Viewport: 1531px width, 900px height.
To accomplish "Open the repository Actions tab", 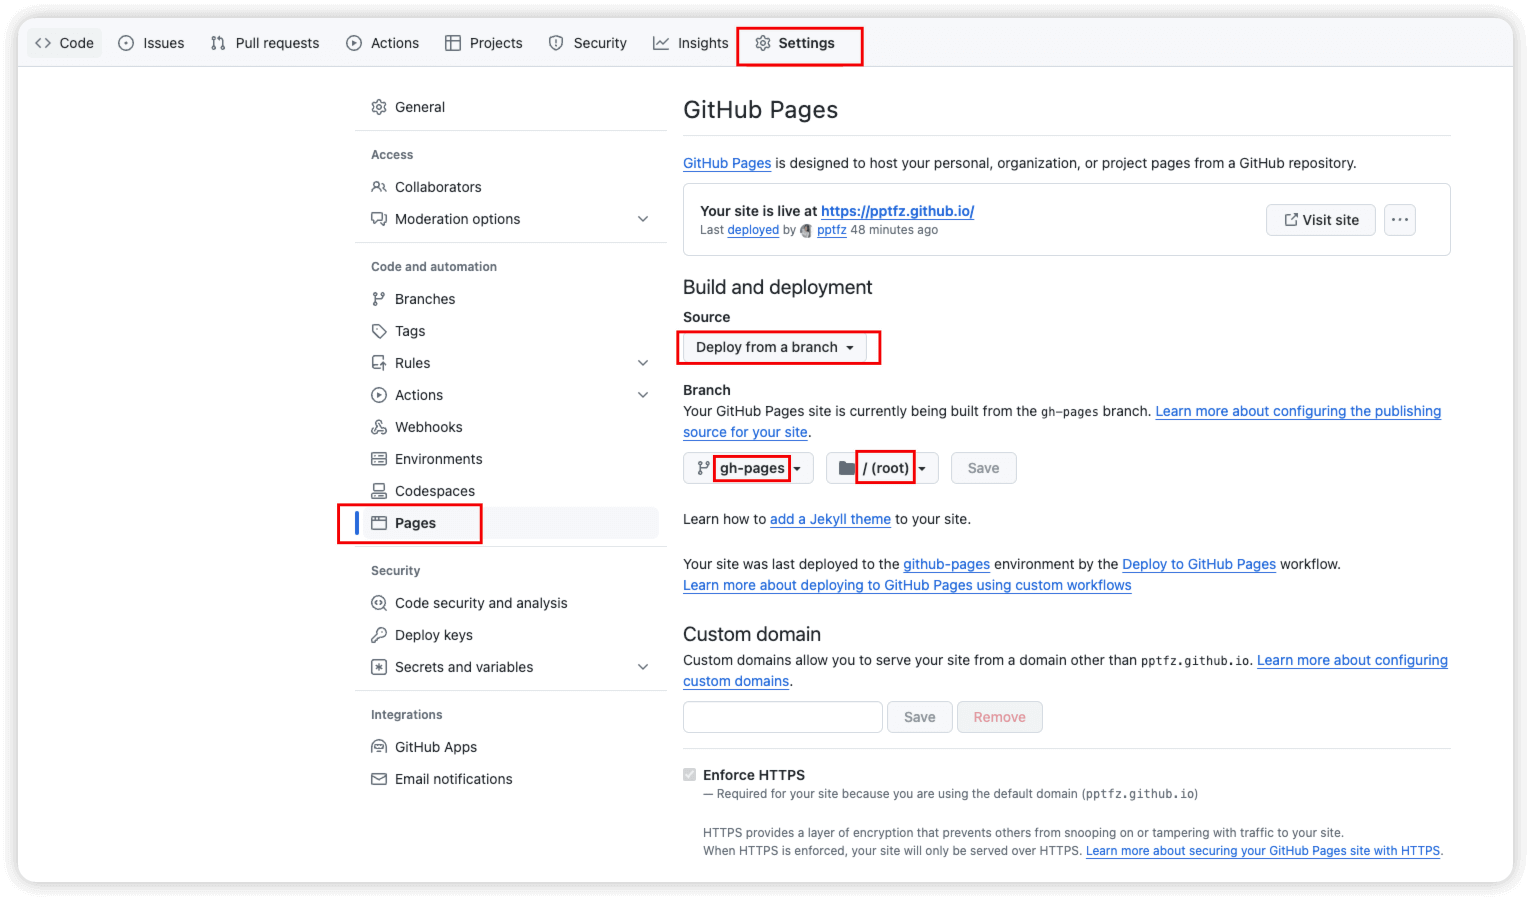I will (382, 43).
